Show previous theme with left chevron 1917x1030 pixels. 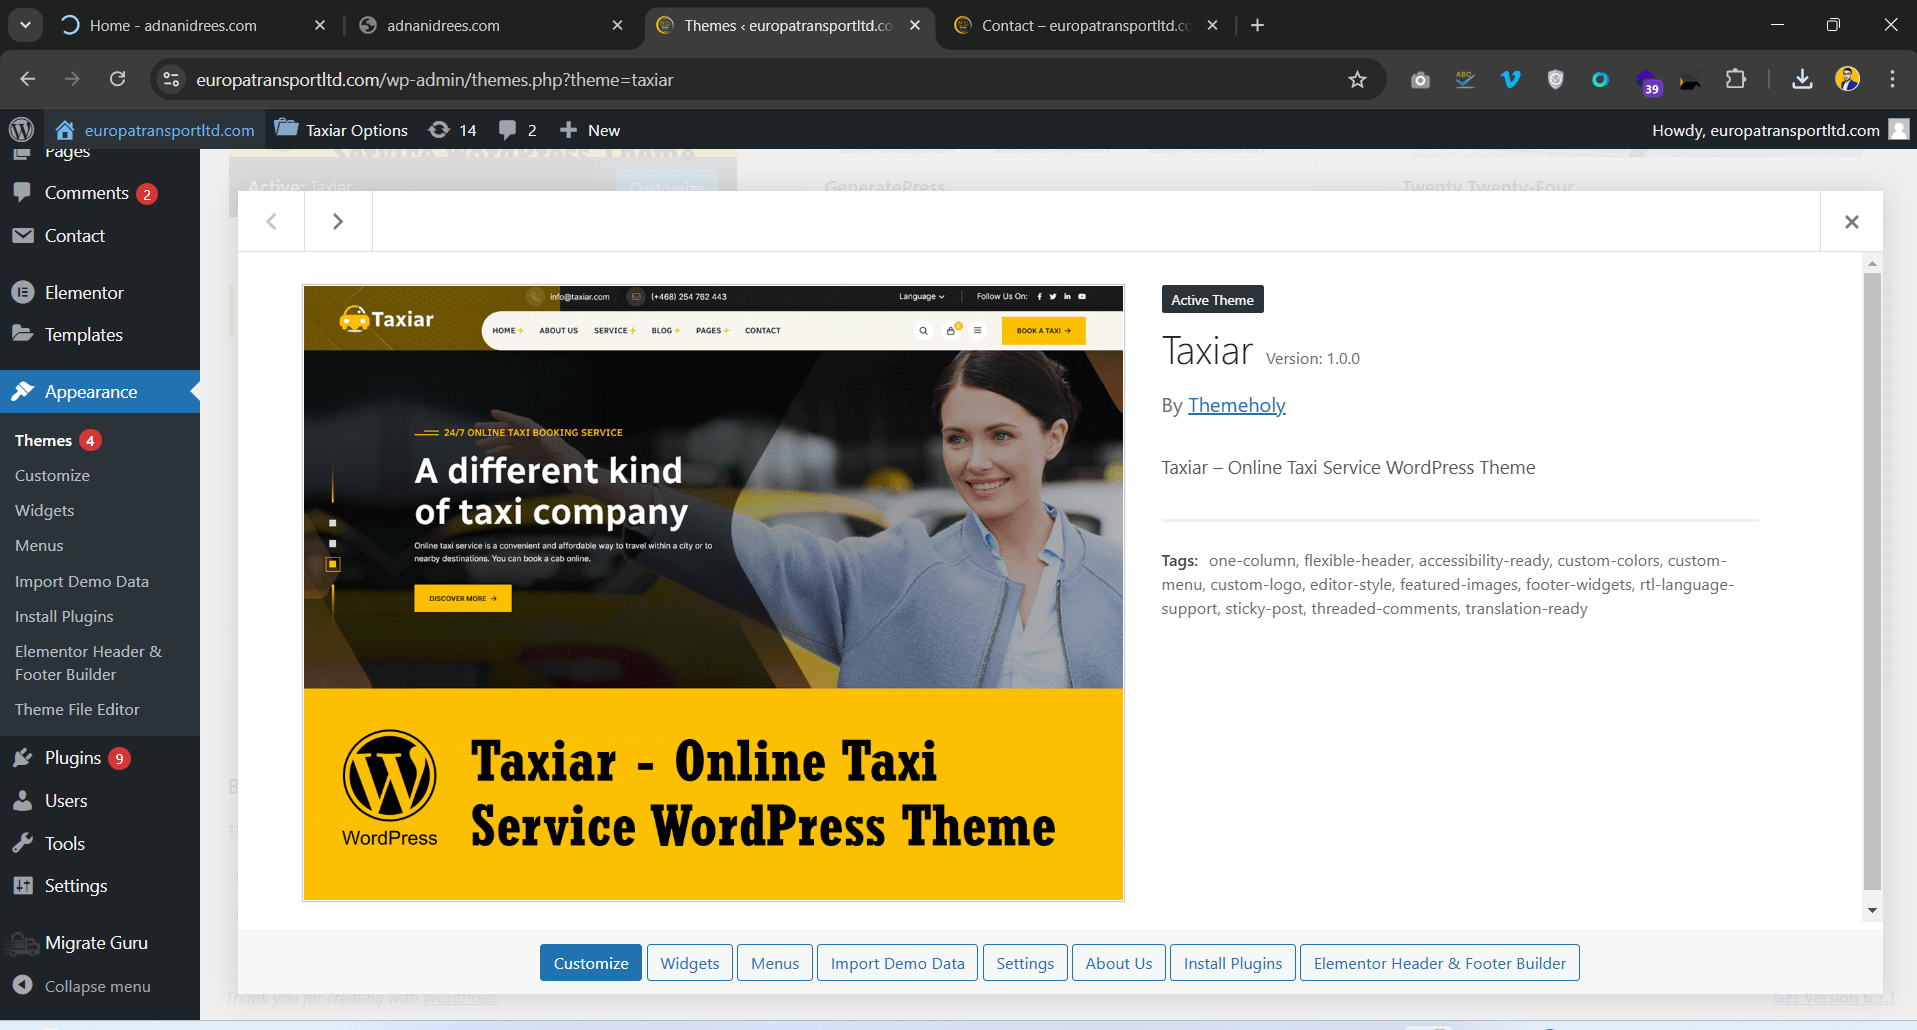(271, 221)
